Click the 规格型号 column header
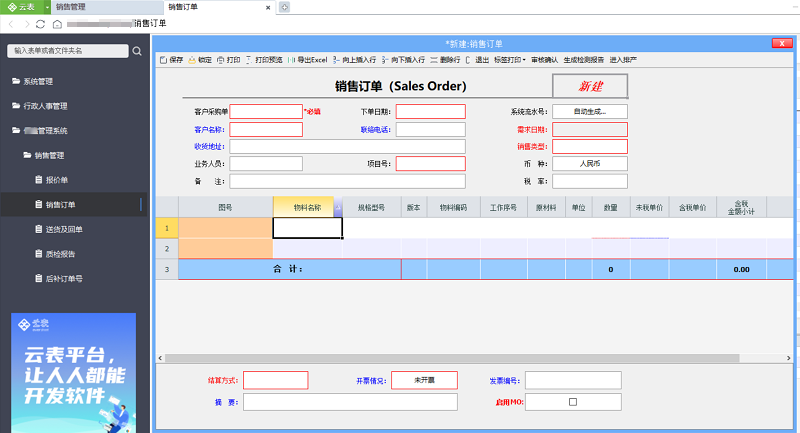This screenshot has width=800, height=433. coord(371,208)
